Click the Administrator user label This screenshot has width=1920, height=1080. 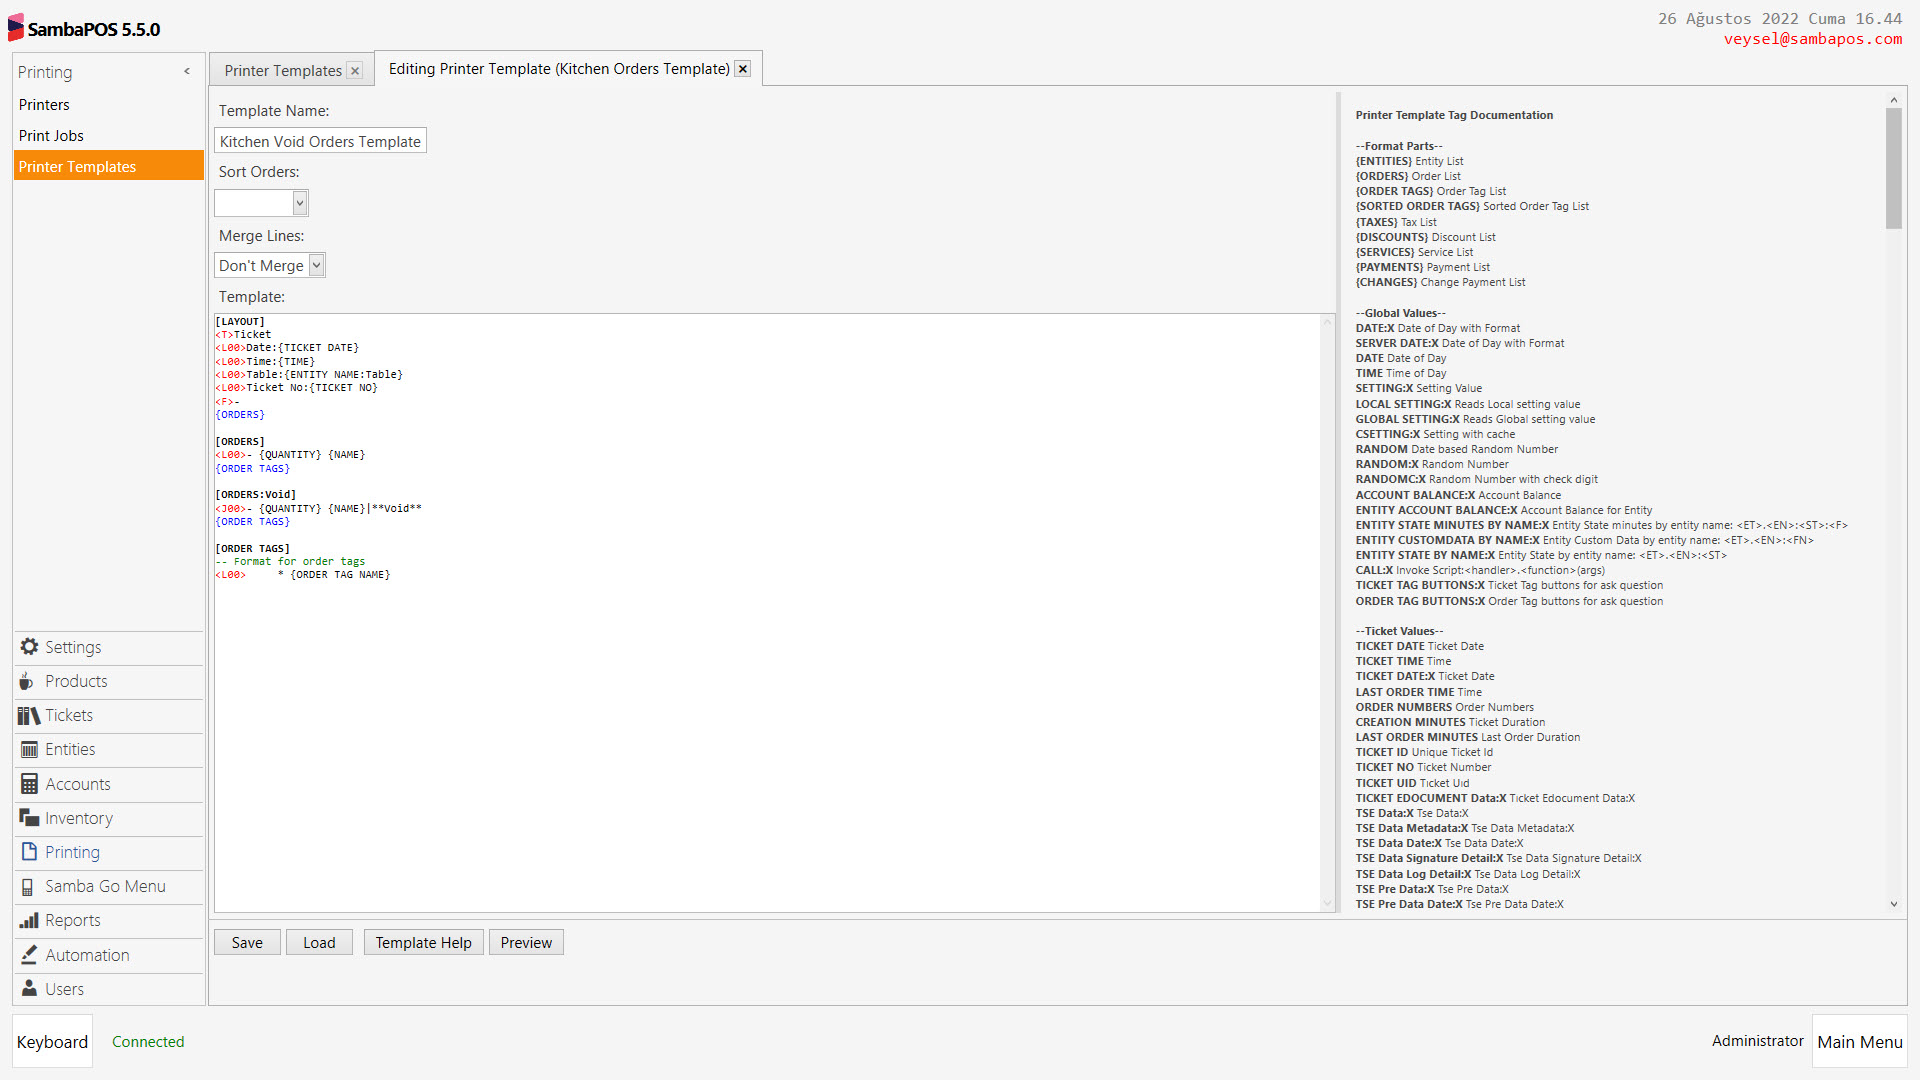coord(1758,1041)
